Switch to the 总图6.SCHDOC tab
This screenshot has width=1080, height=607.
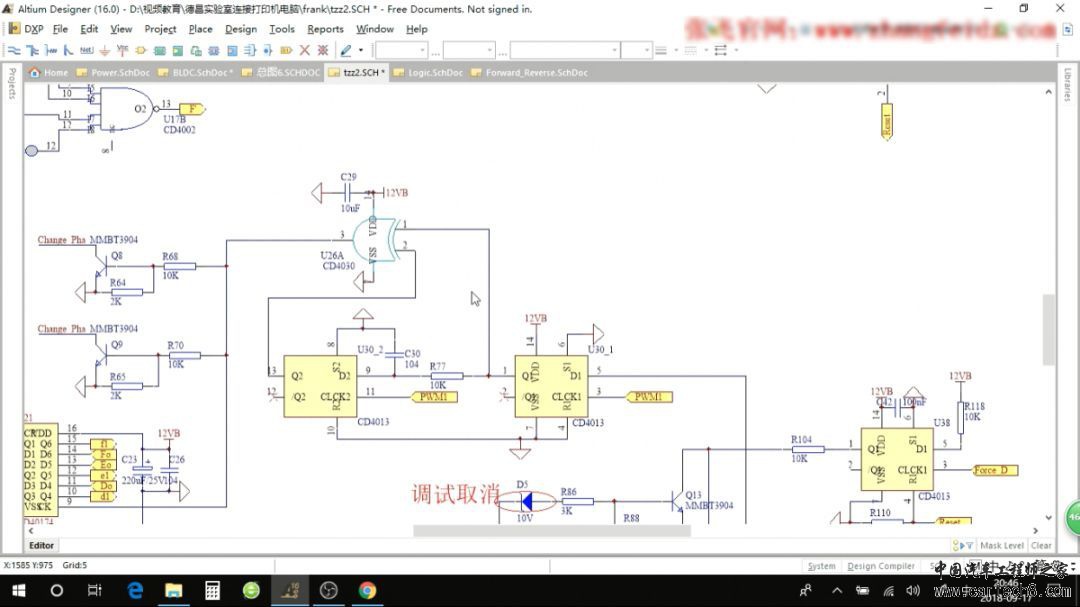point(281,72)
